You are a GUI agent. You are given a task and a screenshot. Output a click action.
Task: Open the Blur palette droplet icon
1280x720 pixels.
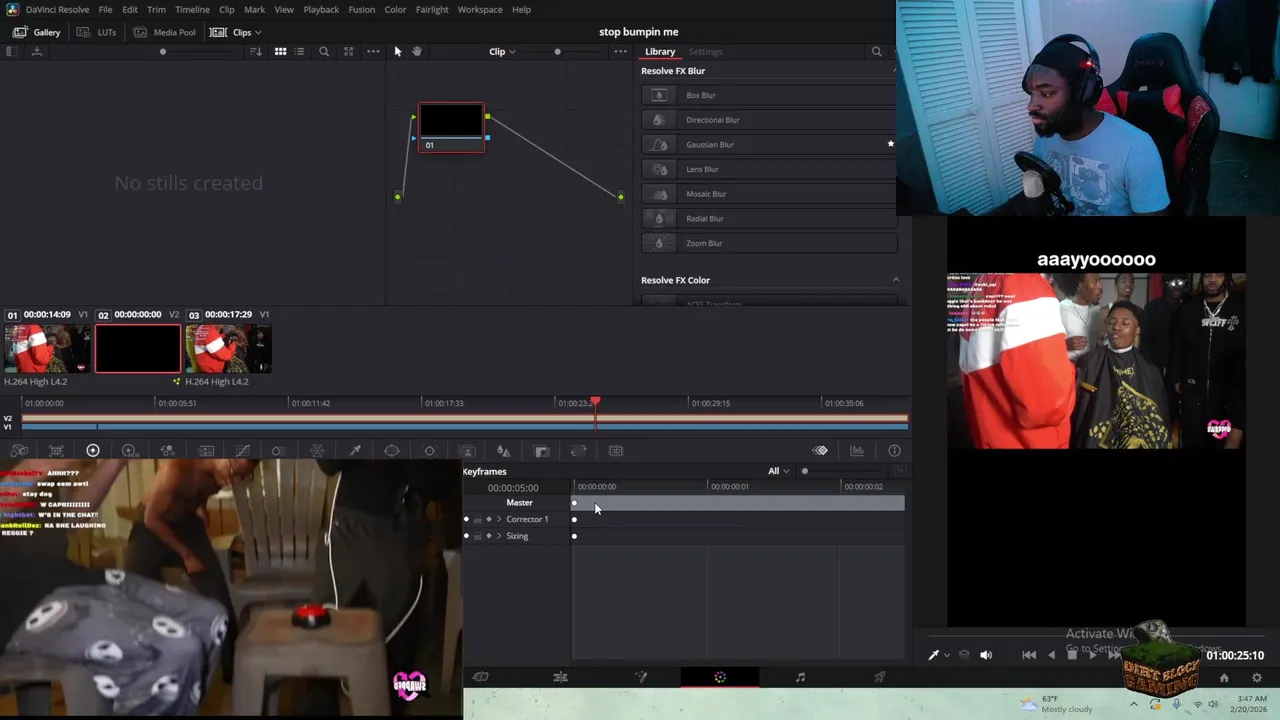click(503, 451)
